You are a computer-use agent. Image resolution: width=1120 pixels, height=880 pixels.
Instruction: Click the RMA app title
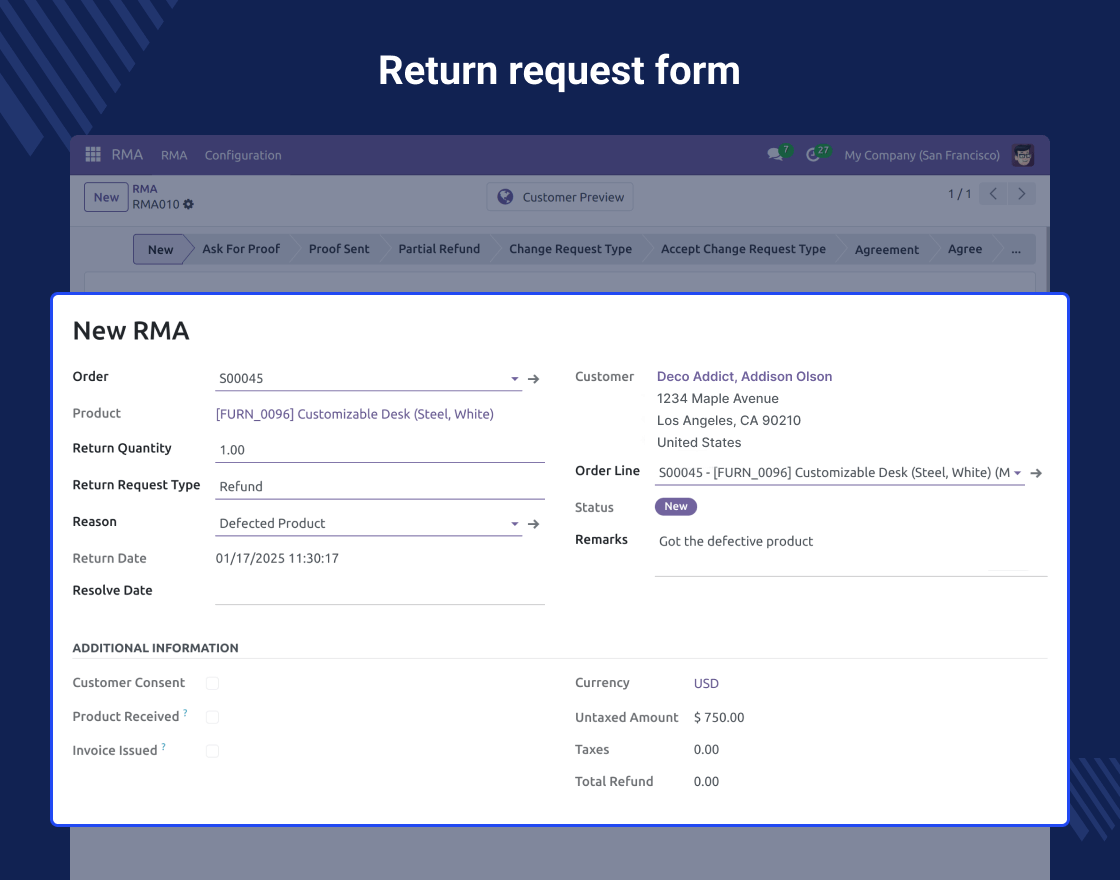(x=127, y=154)
